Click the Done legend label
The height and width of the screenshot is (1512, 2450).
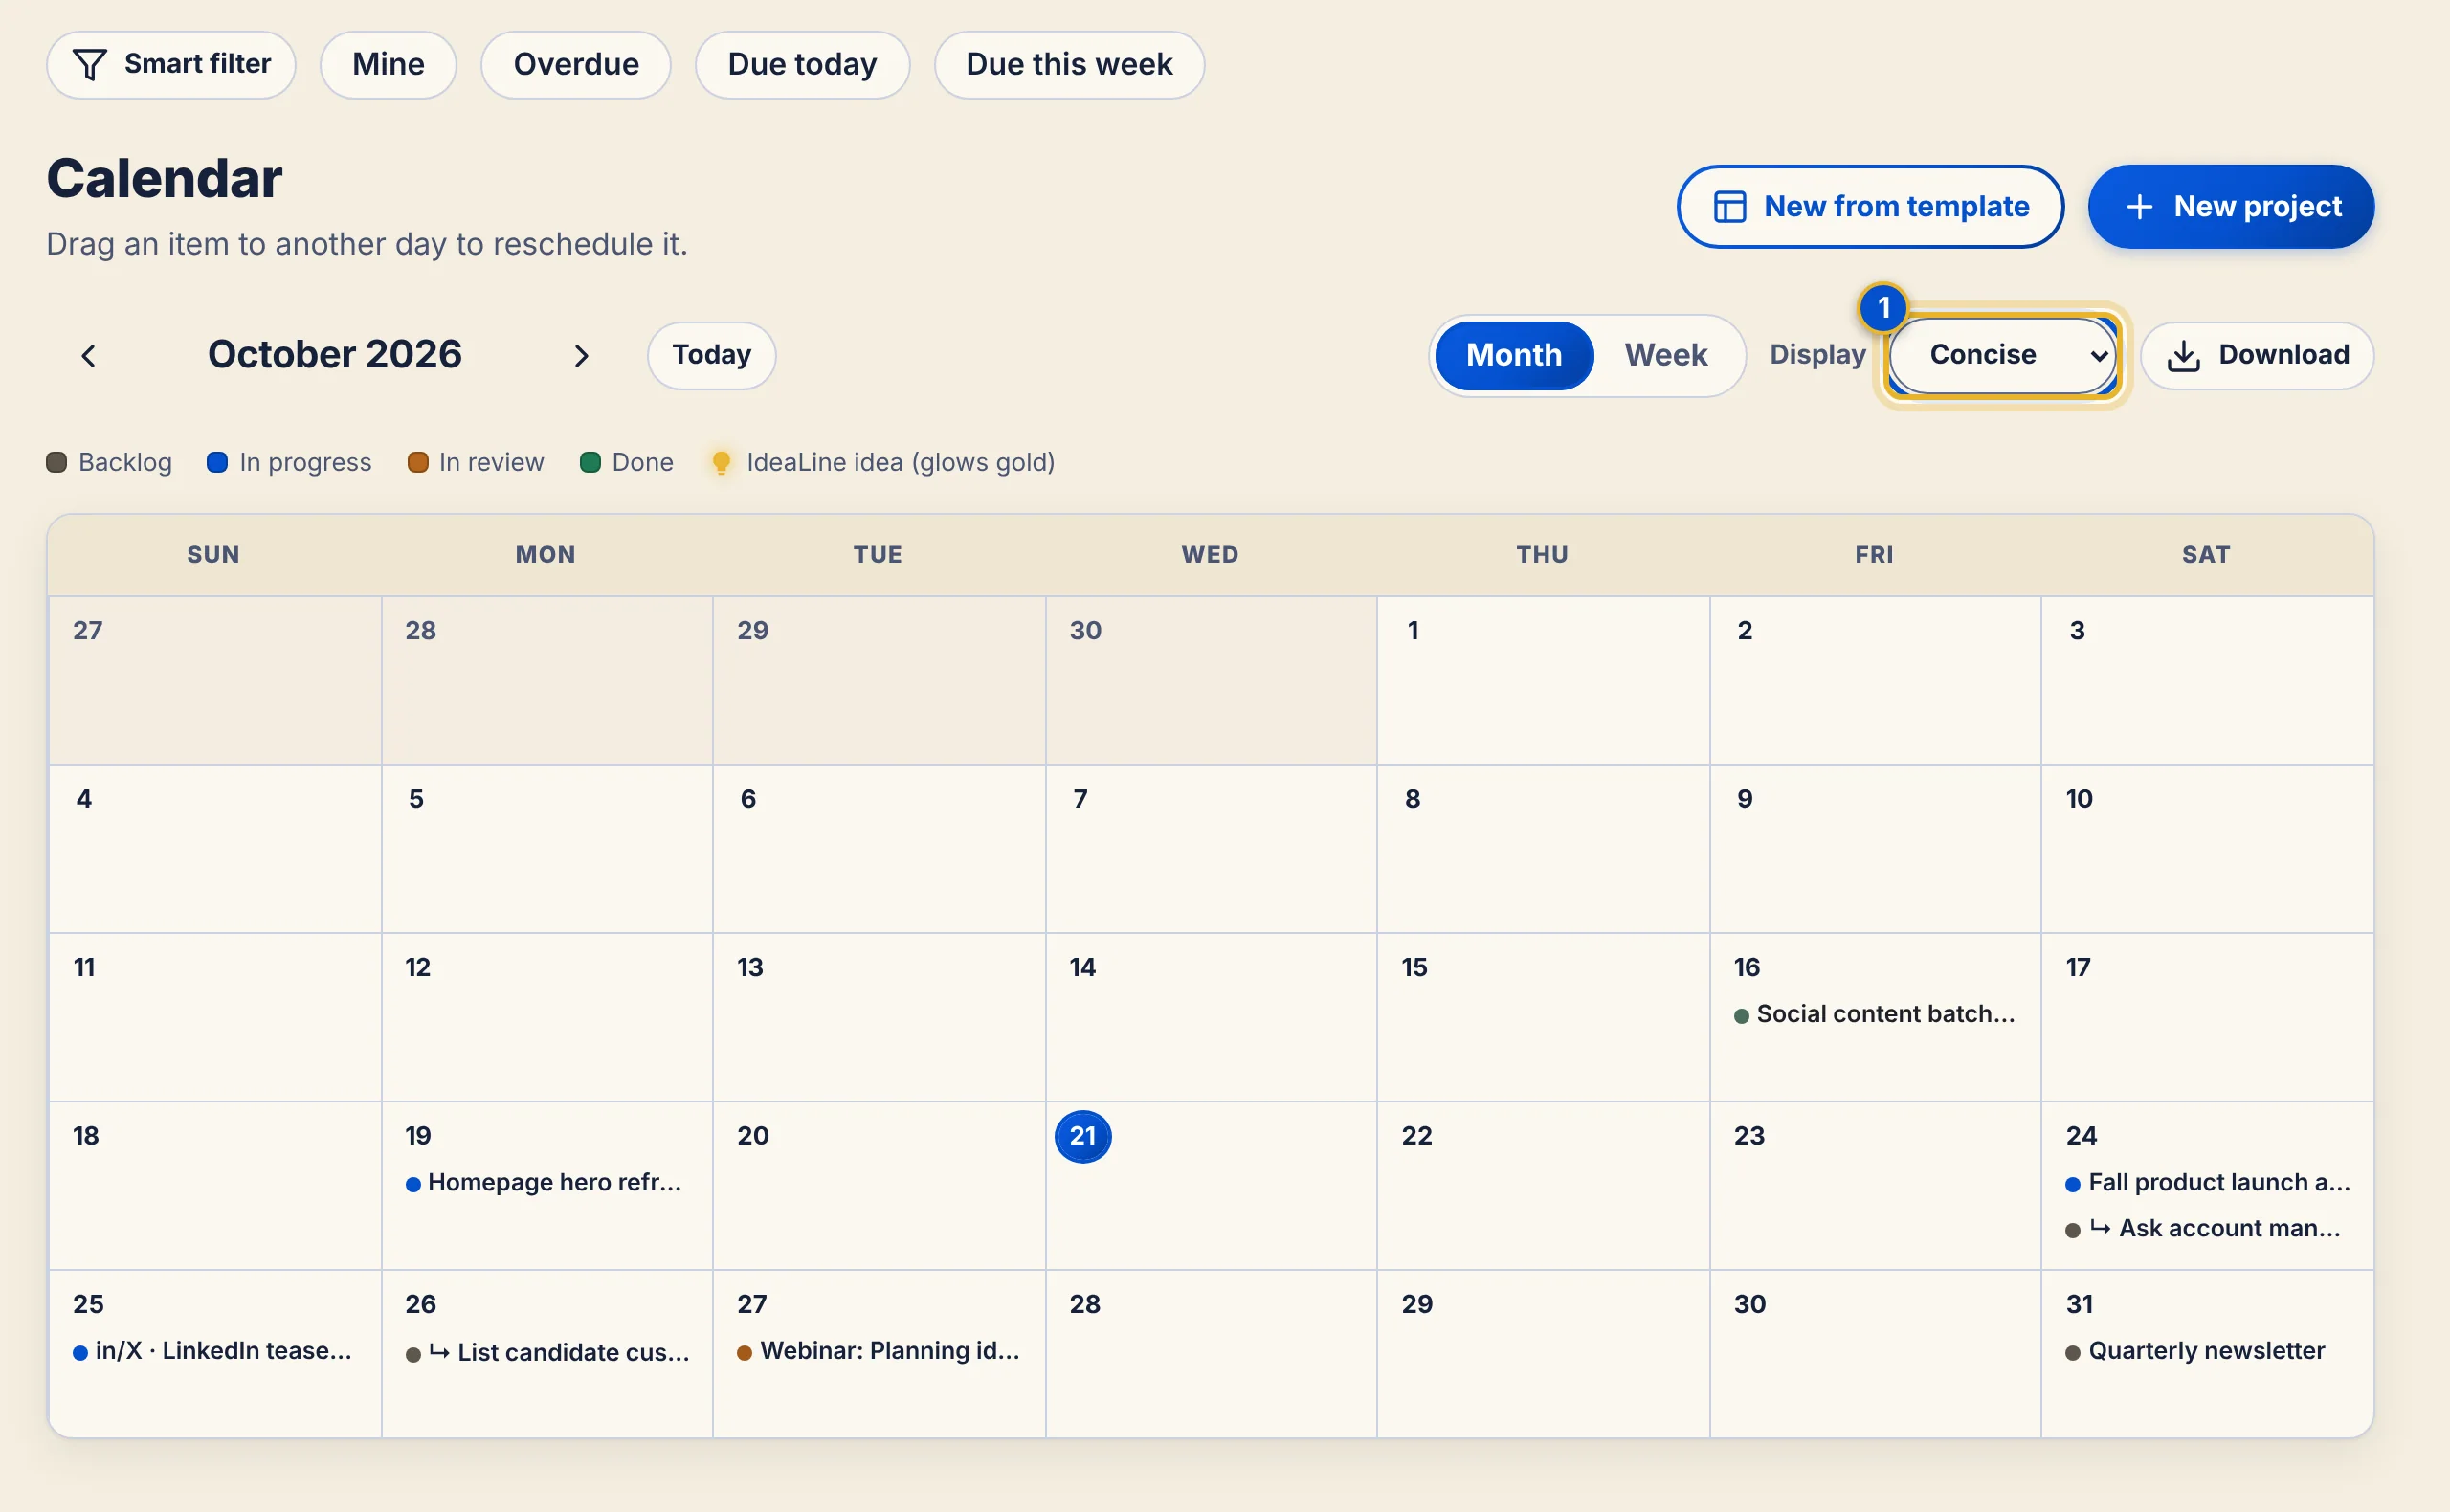tap(642, 462)
